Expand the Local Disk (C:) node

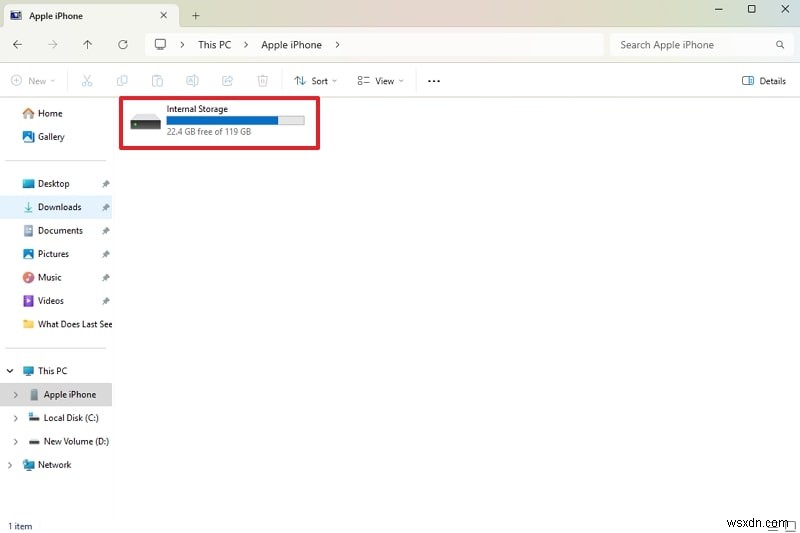point(15,418)
